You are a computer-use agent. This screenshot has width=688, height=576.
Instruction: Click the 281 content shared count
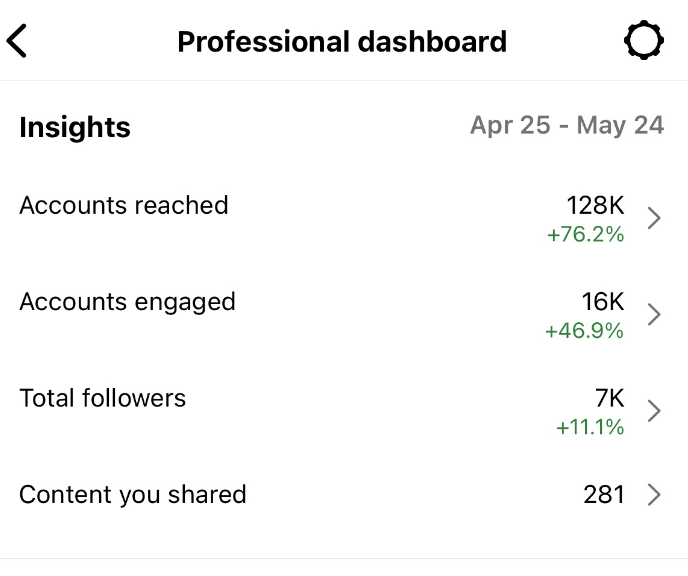[604, 494]
